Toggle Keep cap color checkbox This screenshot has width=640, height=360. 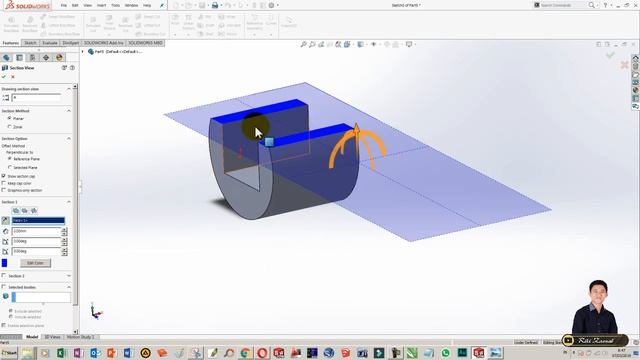pyautogui.click(x=4, y=183)
